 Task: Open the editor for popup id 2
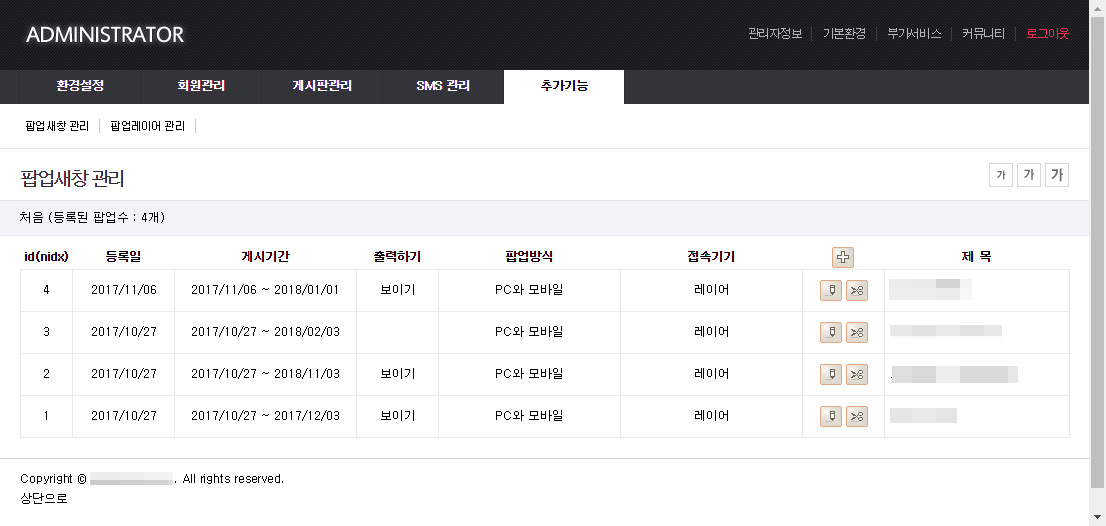[830, 374]
